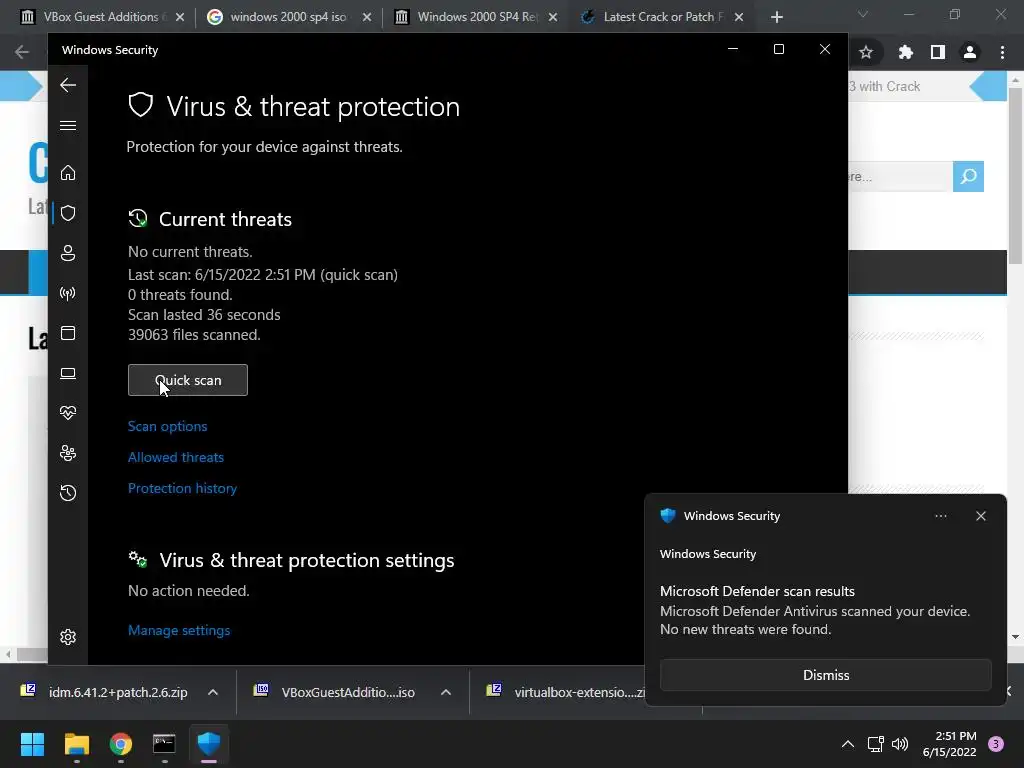Click the website search input field
The image size is (1024, 768).
click(x=900, y=176)
